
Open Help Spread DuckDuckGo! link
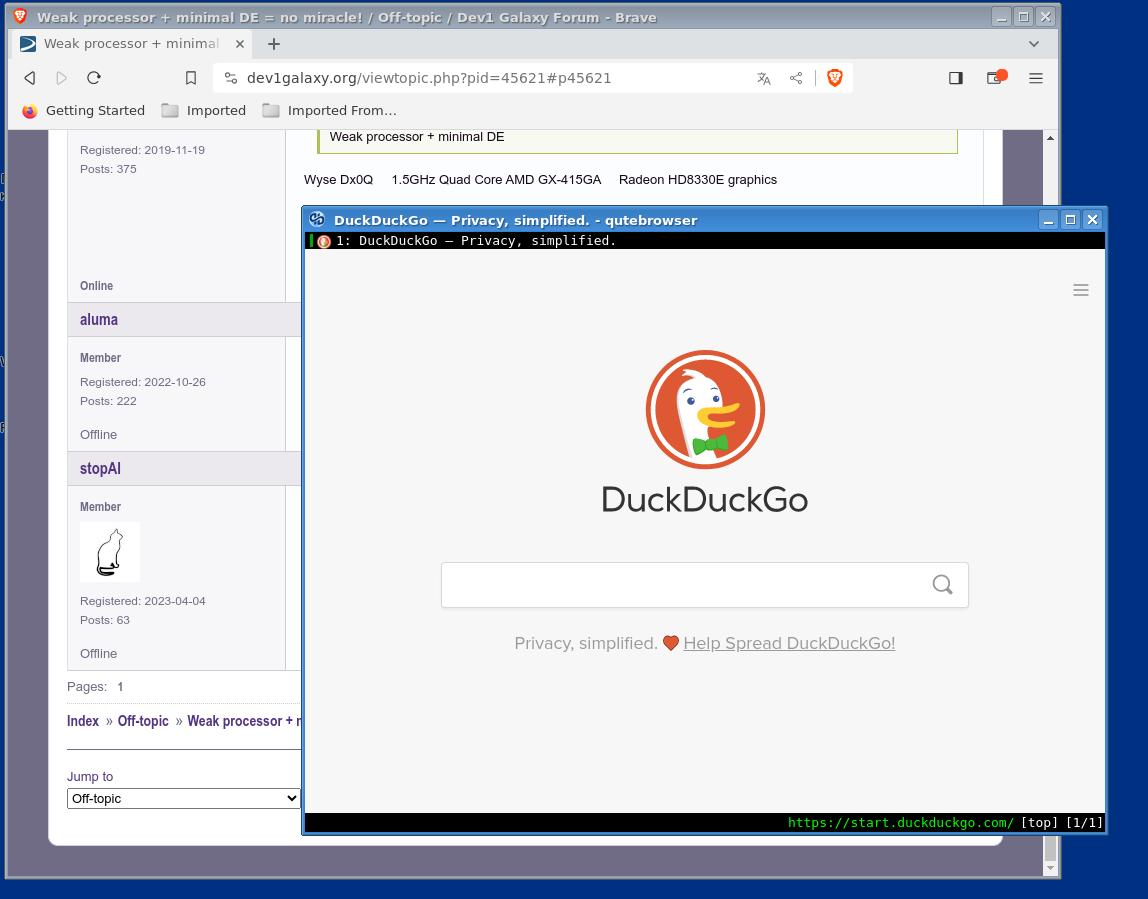click(789, 644)
